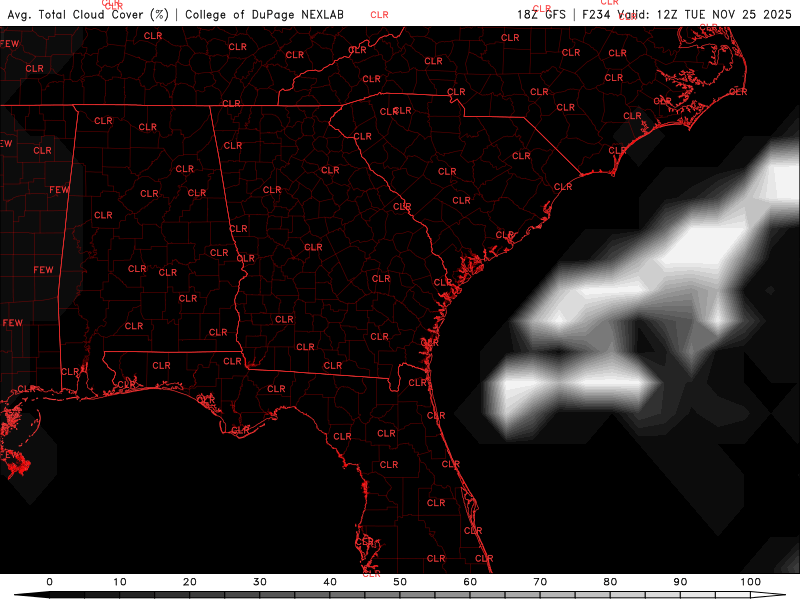Image resolution: width=800 pixels, height=600 pixels.
Task: Click the "College of DuPage NEXLAB" label
Action: (264, 14)
